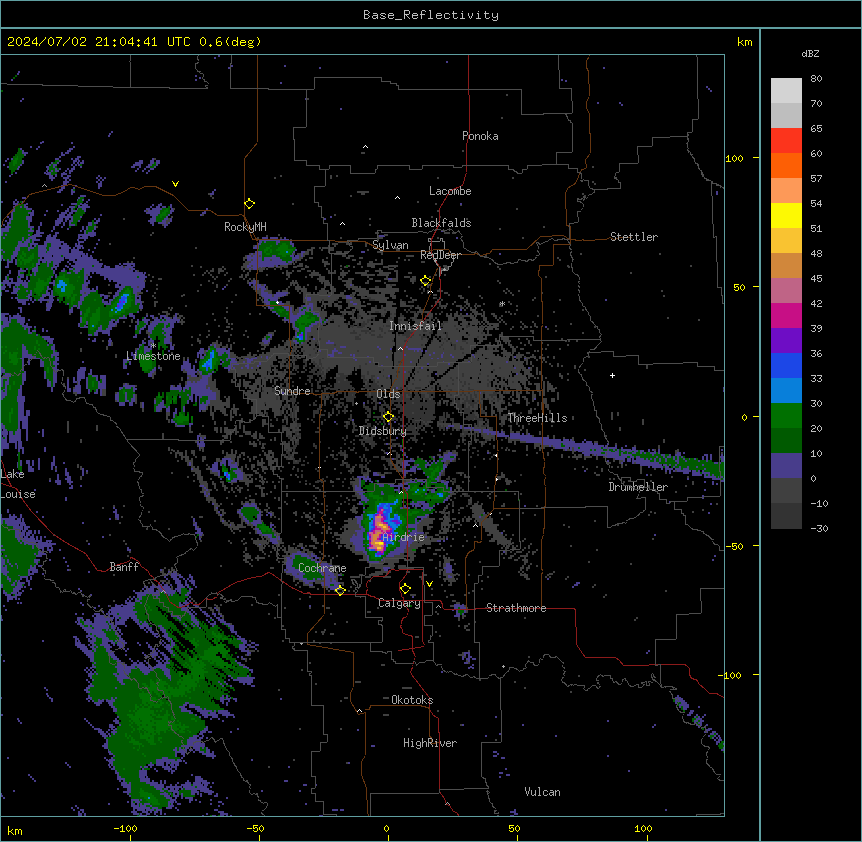862x842 pixels.
Task: Click the km label at top right
Action: pos(744,42)
